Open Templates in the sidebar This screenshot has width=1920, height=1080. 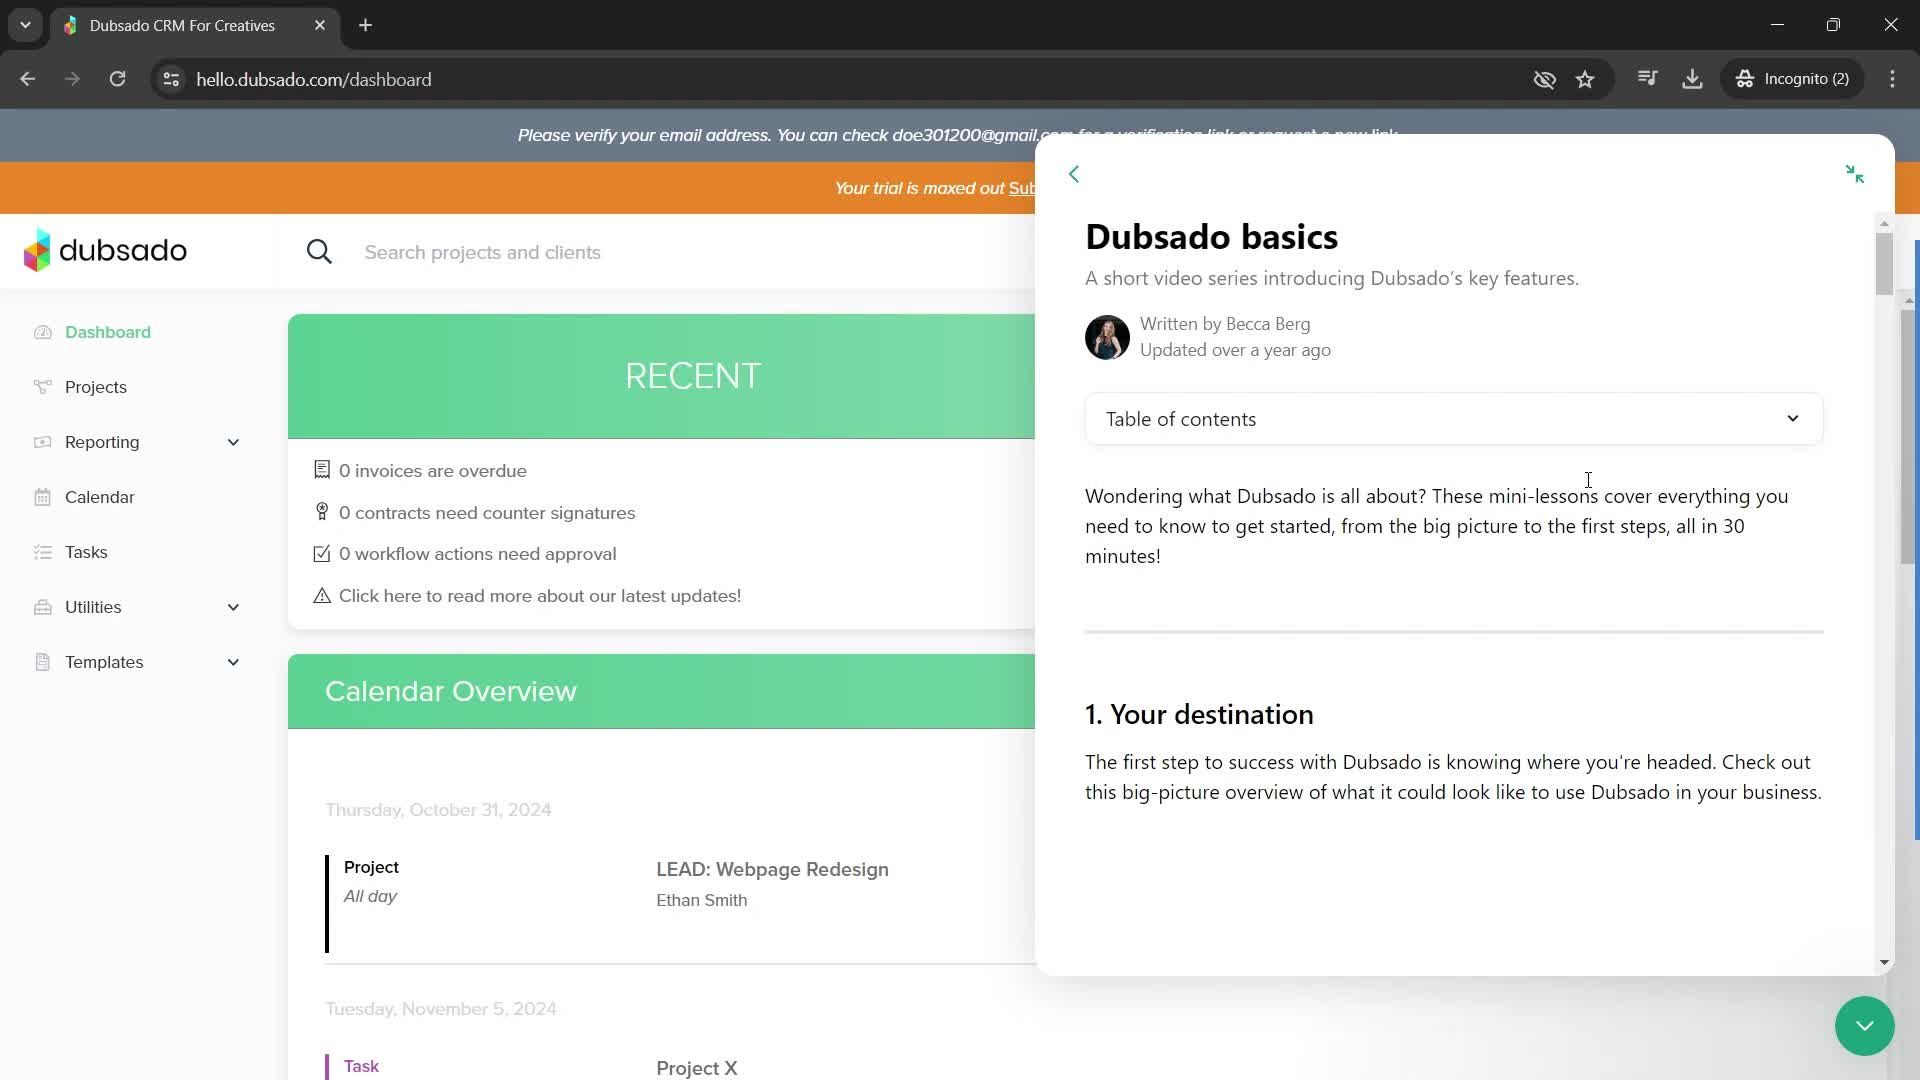pyautogui.click(x=104, y=662)
